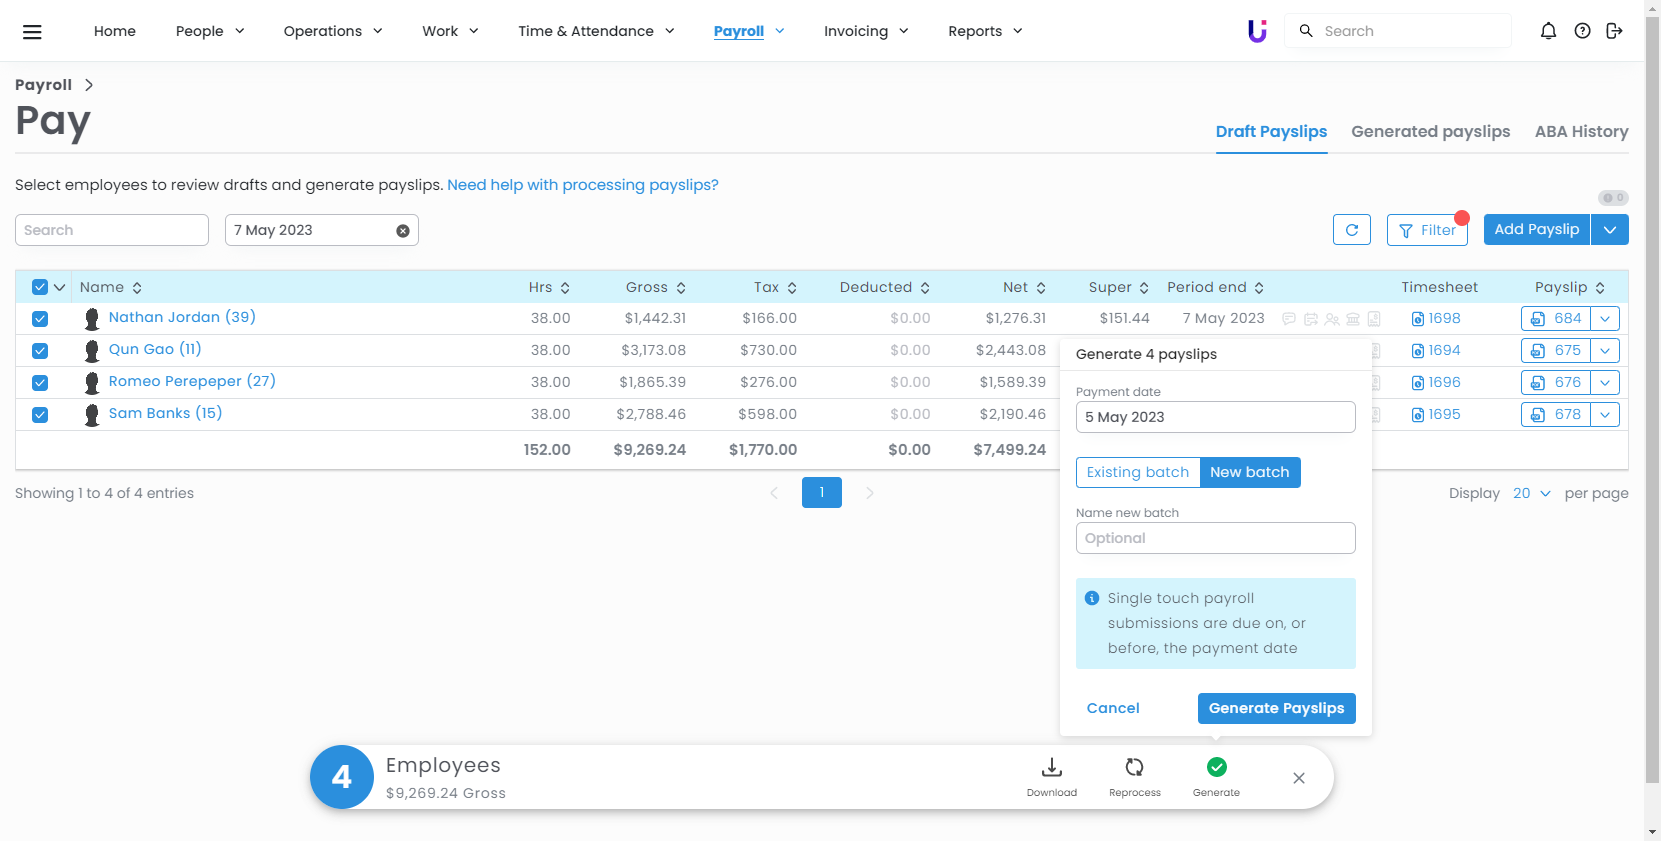
Task: Select the Existing batch option
Action: (x=1137, y=472)
